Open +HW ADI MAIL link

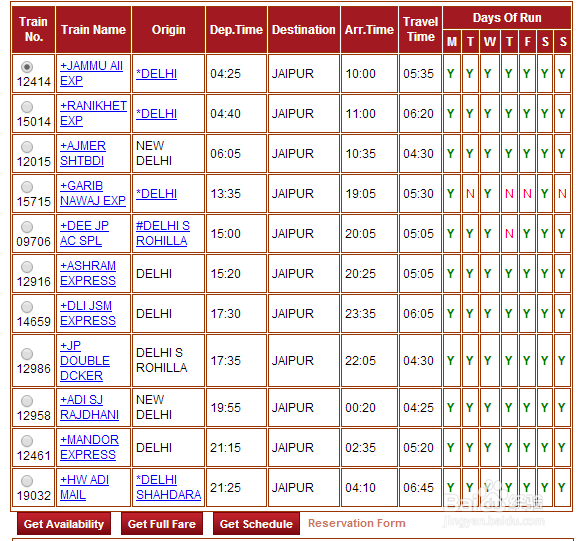[x=84, y=487]
